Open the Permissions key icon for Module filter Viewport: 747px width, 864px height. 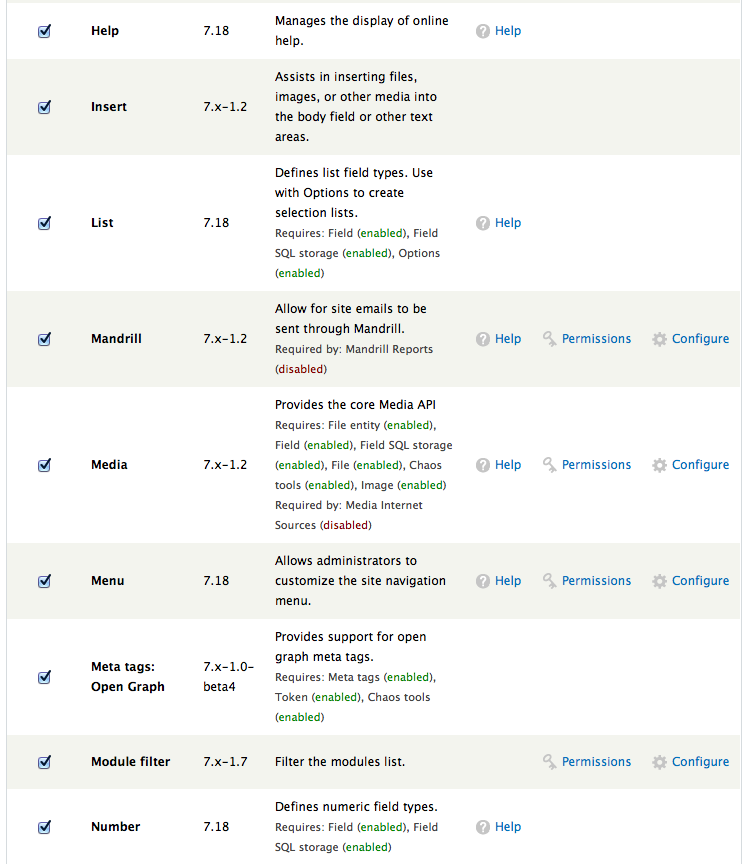(551, 762)
